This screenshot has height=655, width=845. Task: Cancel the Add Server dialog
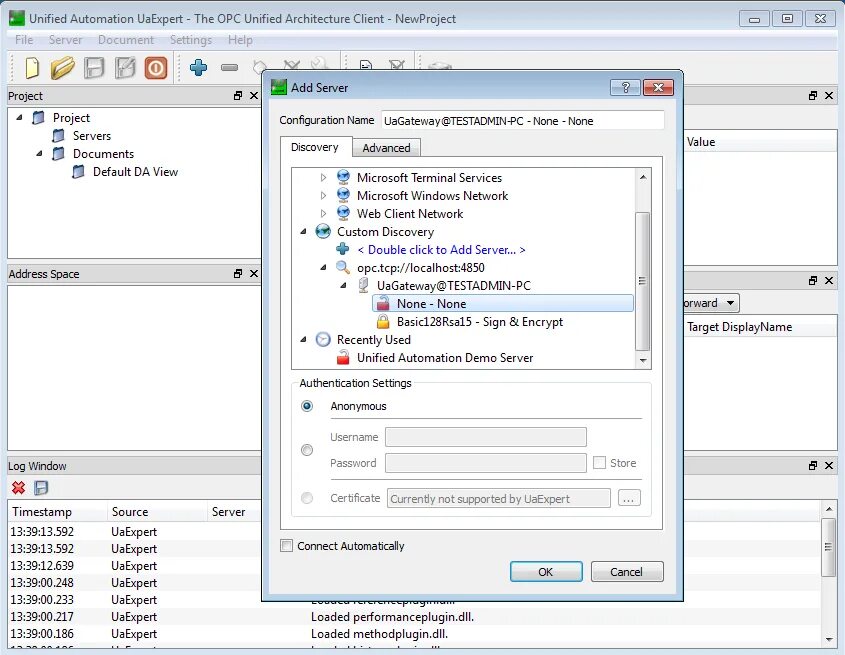pyautogui.click(x=627, y=571)
